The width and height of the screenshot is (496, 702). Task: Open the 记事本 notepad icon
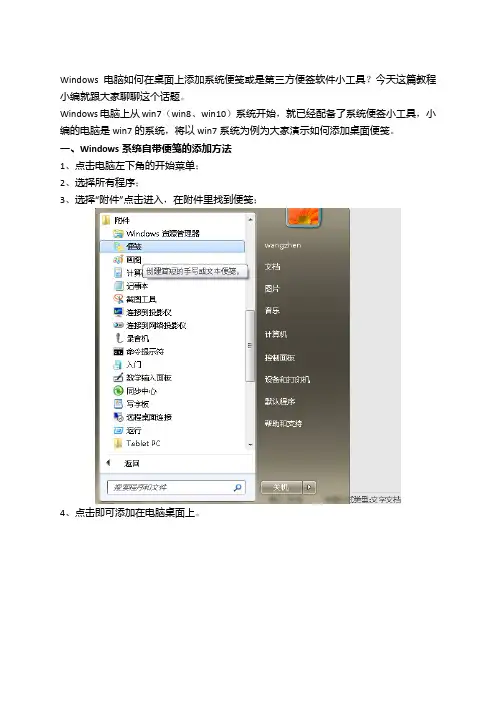tap(118, 286)
